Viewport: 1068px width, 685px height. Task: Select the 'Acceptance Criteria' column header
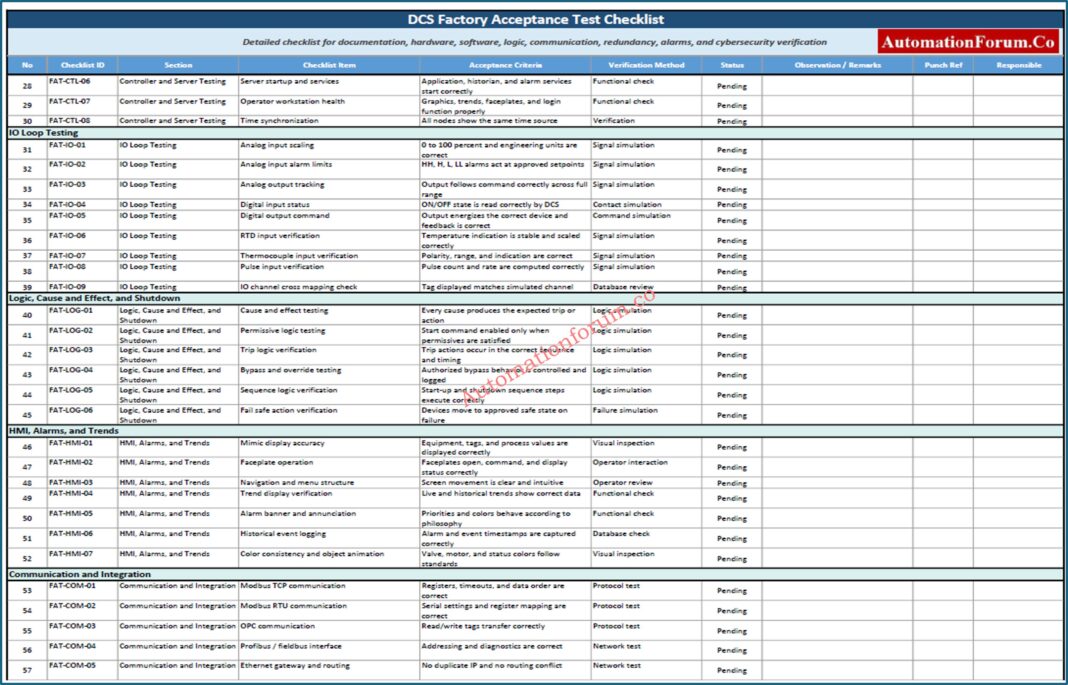[x=505, y=65]
